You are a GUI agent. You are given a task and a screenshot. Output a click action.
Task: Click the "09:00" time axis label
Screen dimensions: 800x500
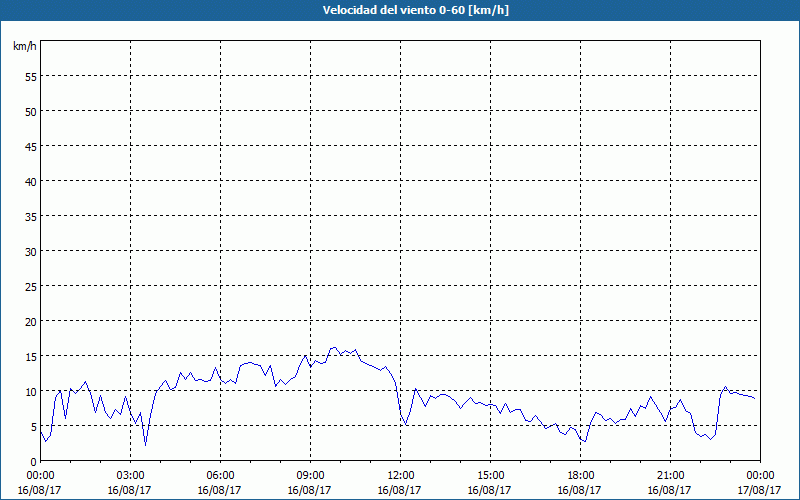tap(310, 476)
